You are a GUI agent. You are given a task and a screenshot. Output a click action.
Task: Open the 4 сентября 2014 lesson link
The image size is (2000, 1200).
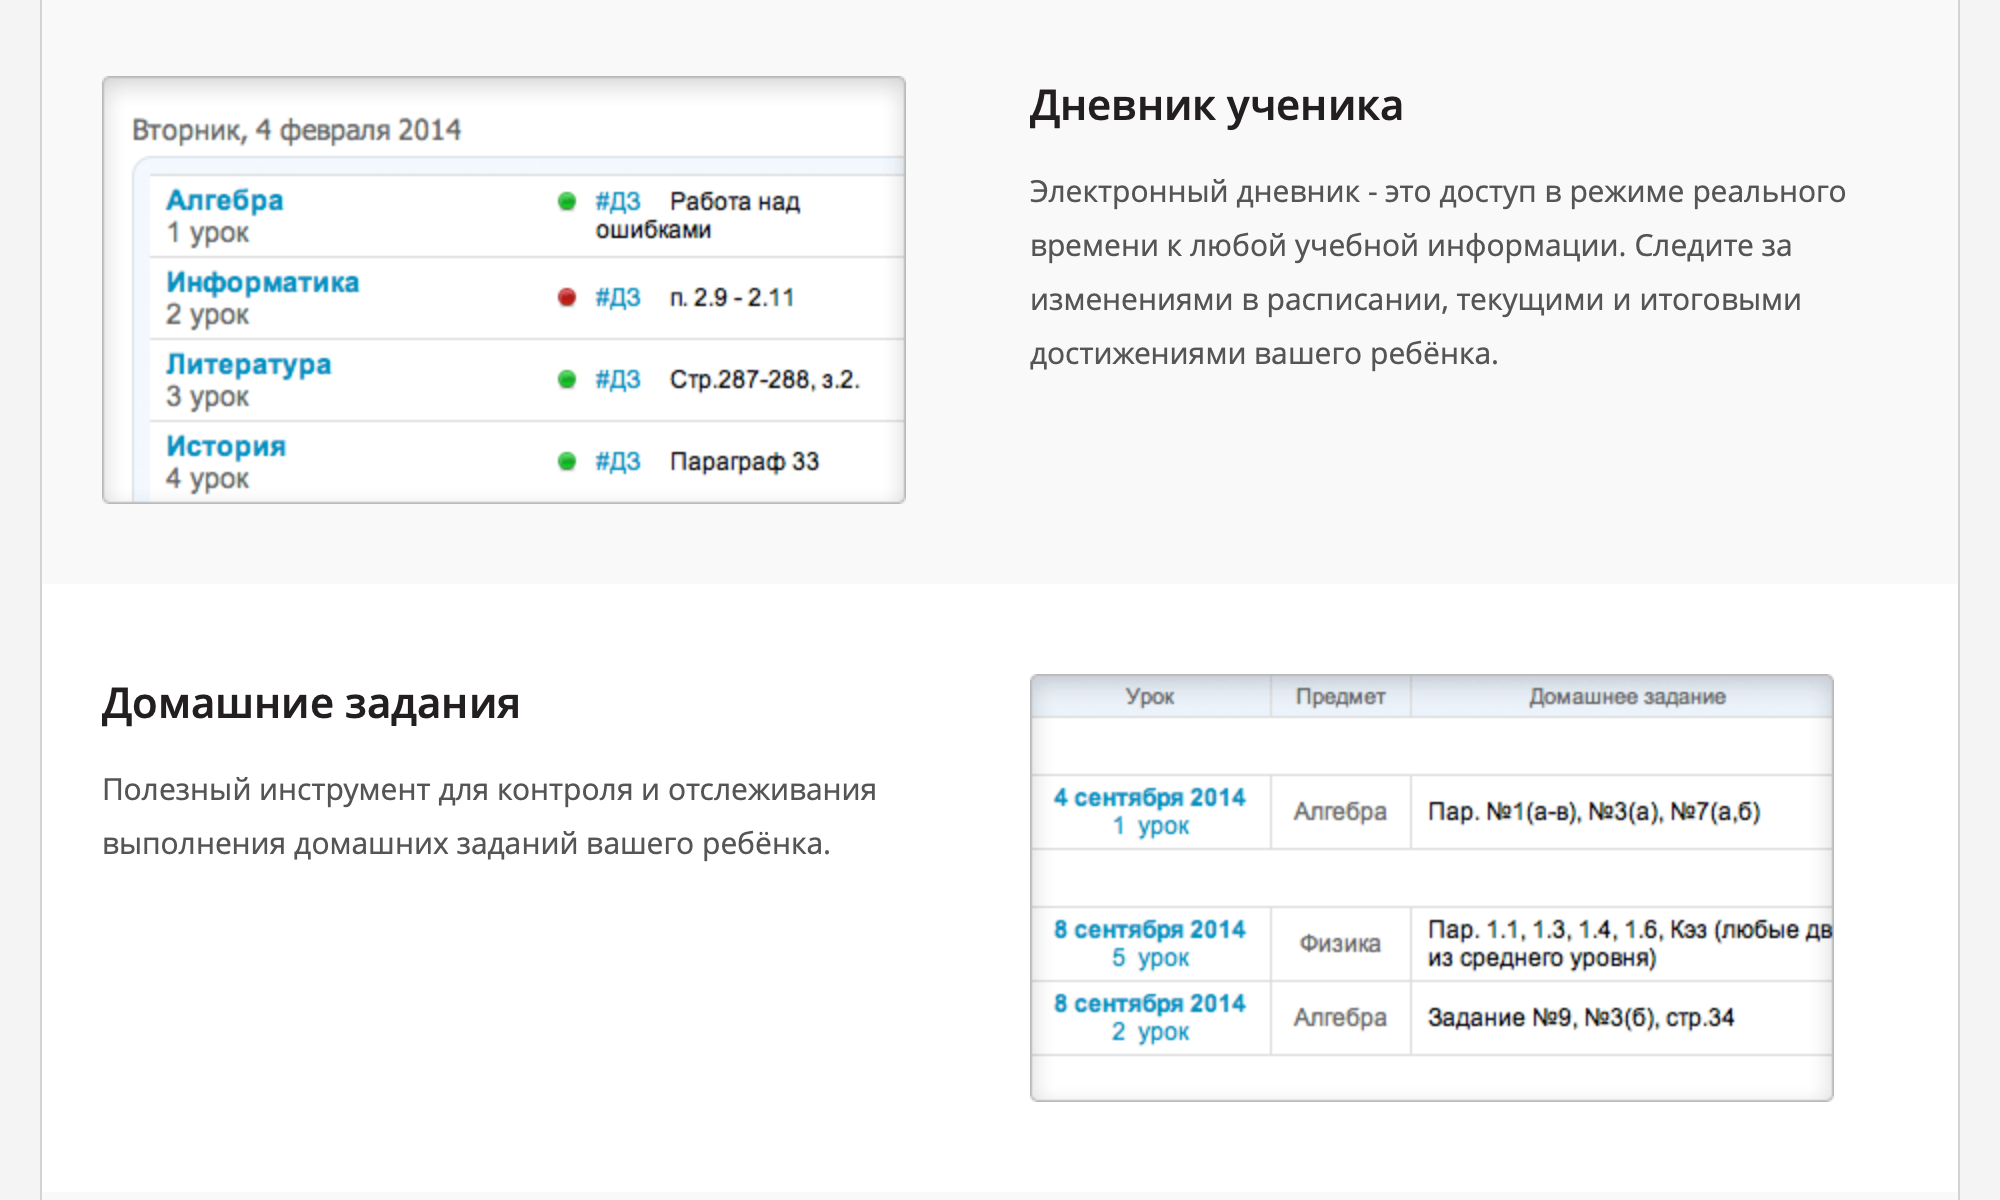[x=1150, y=811]
